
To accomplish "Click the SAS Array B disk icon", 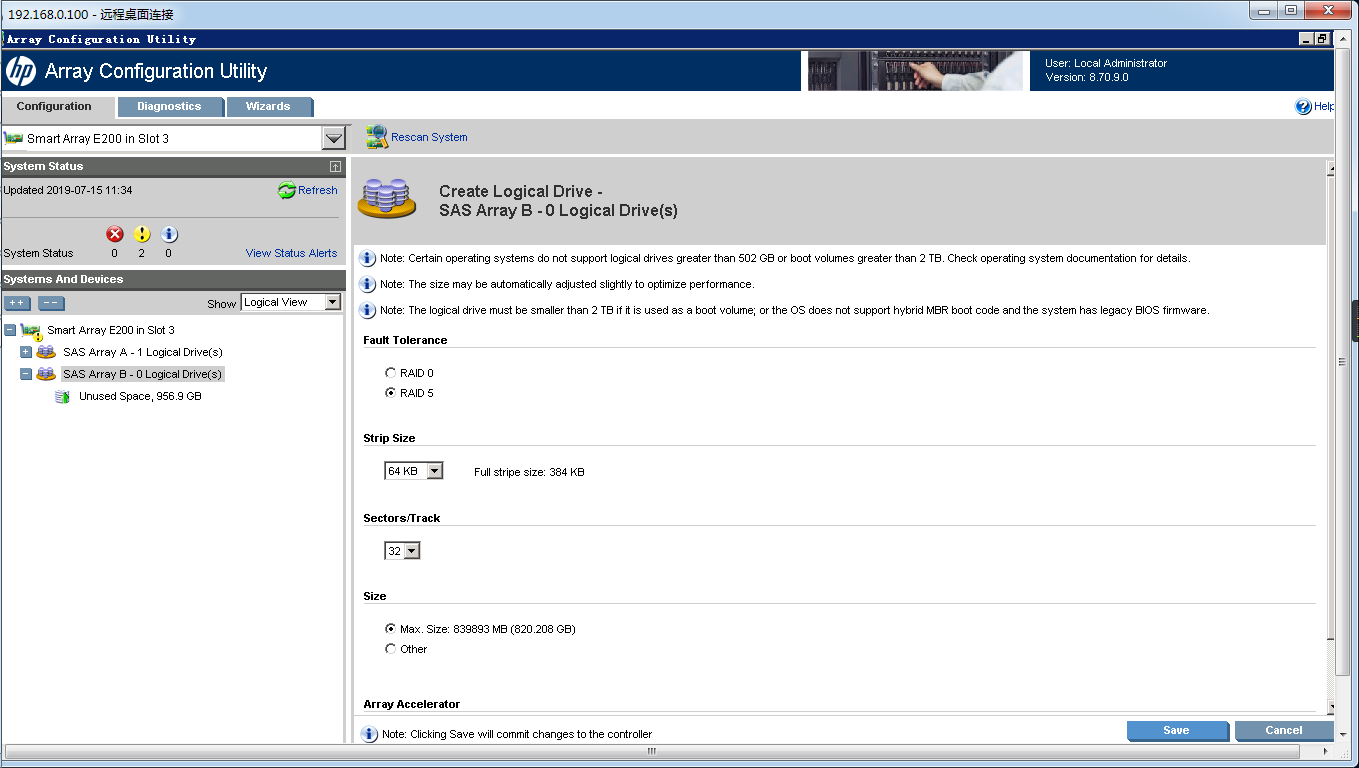I will click(46, 374).
